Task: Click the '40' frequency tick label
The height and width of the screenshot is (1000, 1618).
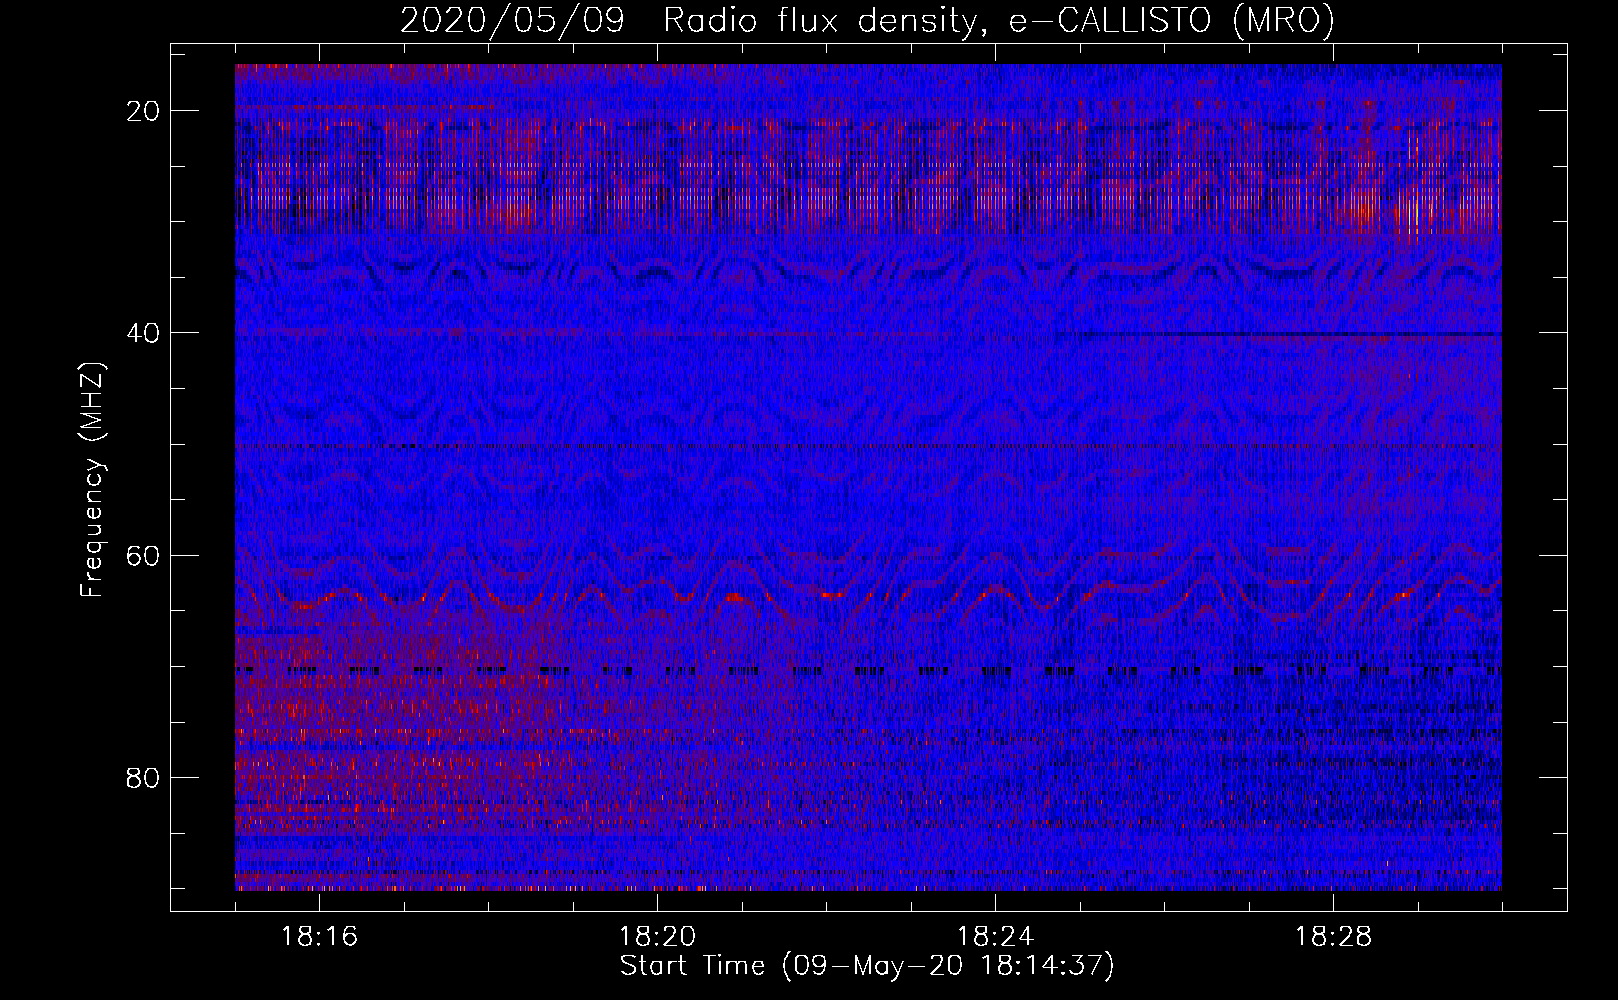Action: point(143,333)
